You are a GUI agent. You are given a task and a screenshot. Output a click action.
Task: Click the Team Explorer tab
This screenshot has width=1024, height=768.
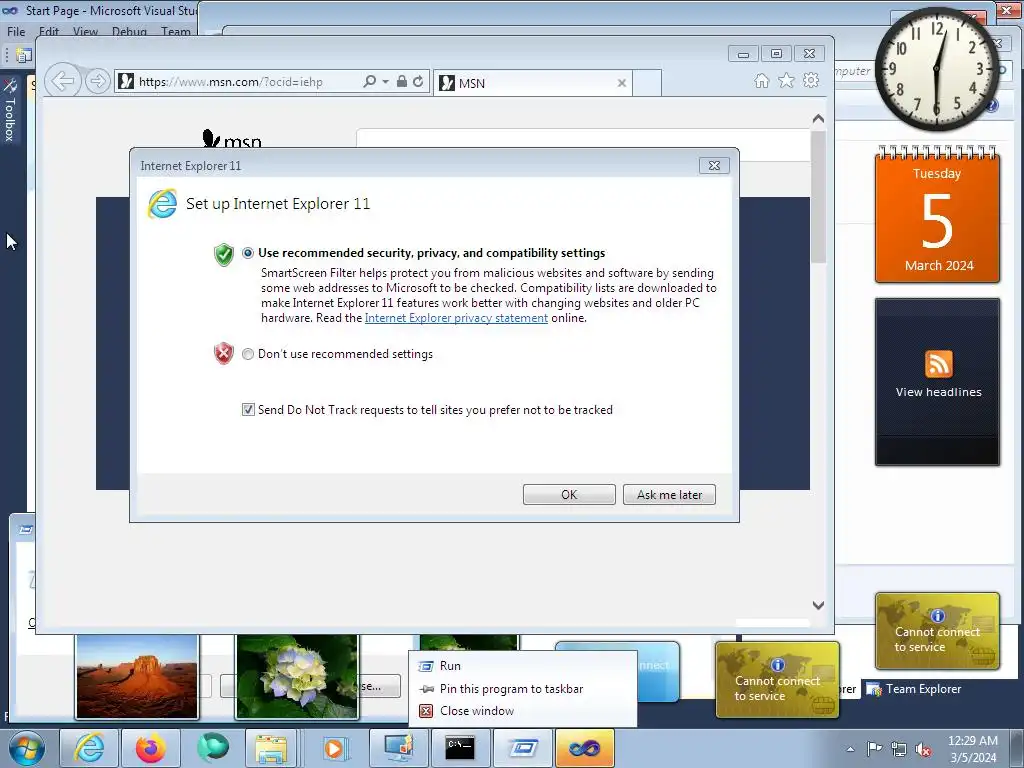pyautogui.click(x=914, y=688)
